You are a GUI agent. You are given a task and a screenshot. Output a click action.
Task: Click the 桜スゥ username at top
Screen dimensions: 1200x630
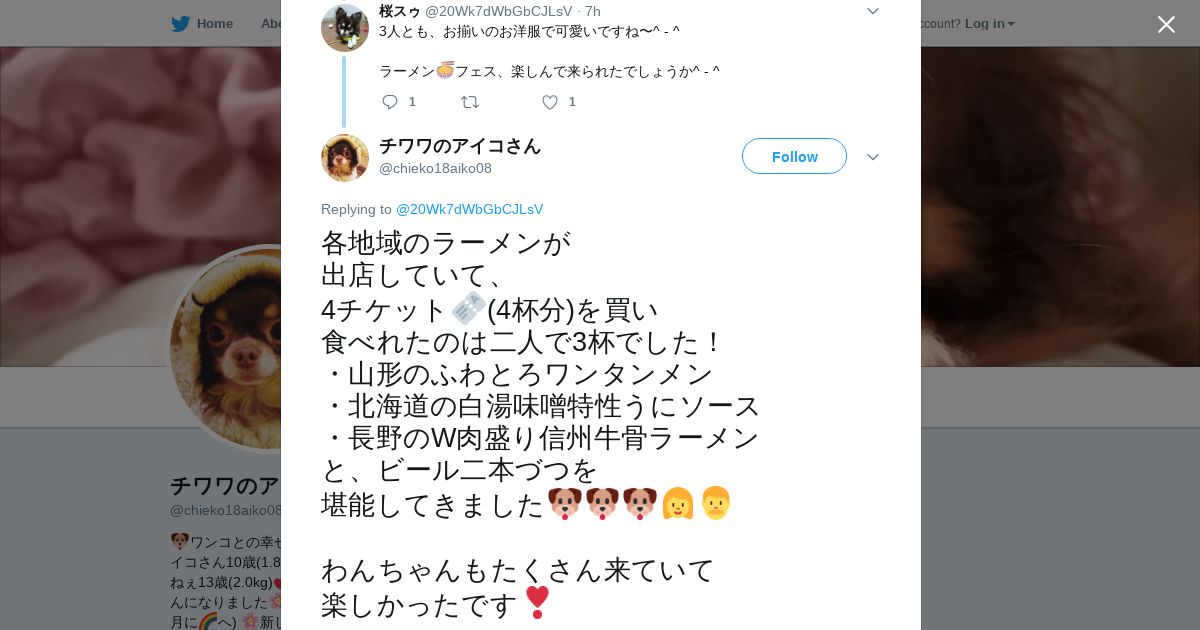(x=400, y=11)
